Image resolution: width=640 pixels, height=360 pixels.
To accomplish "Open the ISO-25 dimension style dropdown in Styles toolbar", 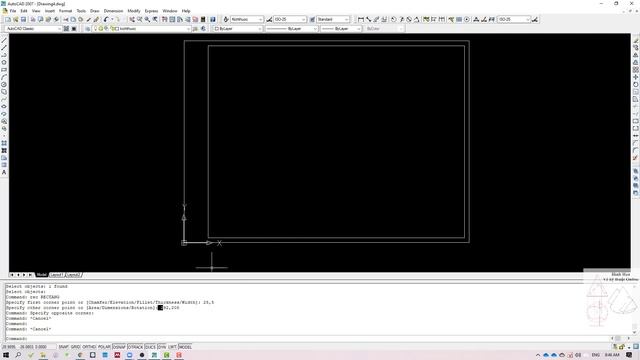I will 290,19.
